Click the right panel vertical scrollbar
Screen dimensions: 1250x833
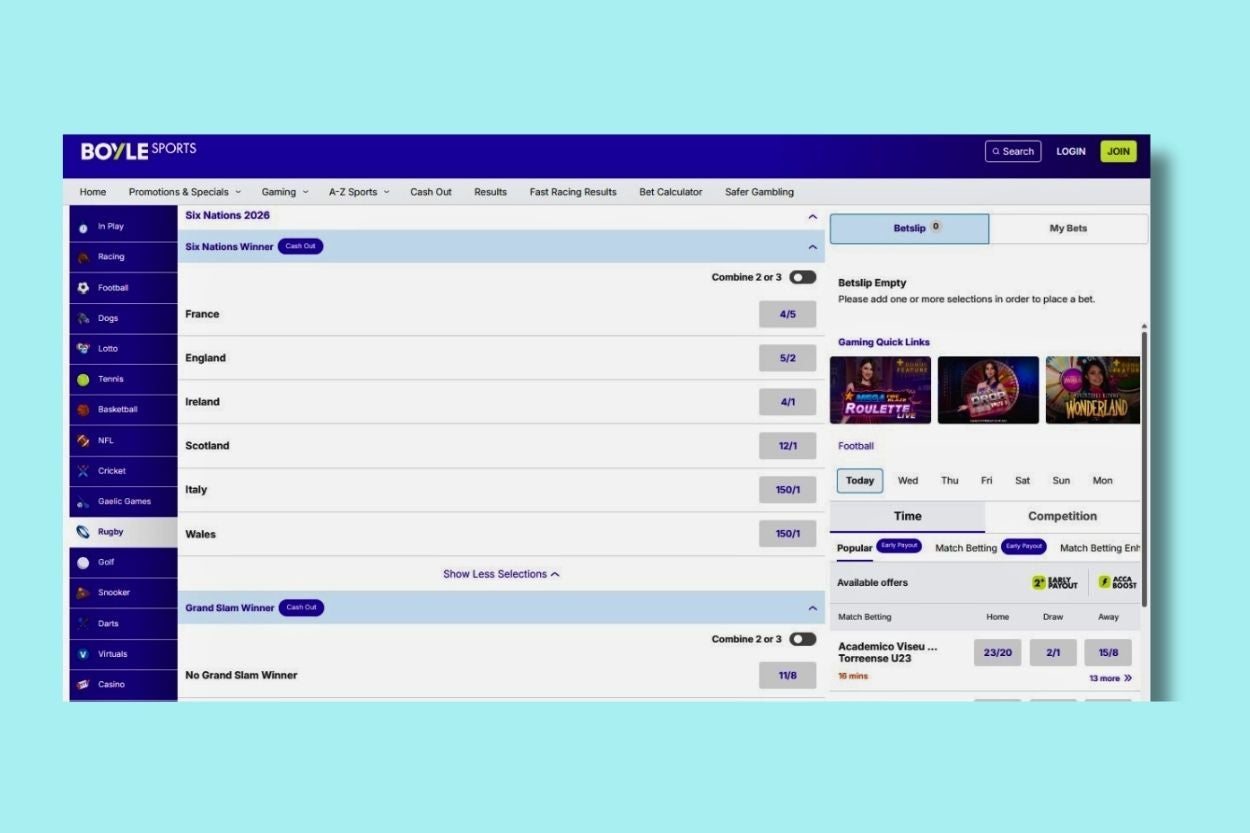pos(1144,460)
